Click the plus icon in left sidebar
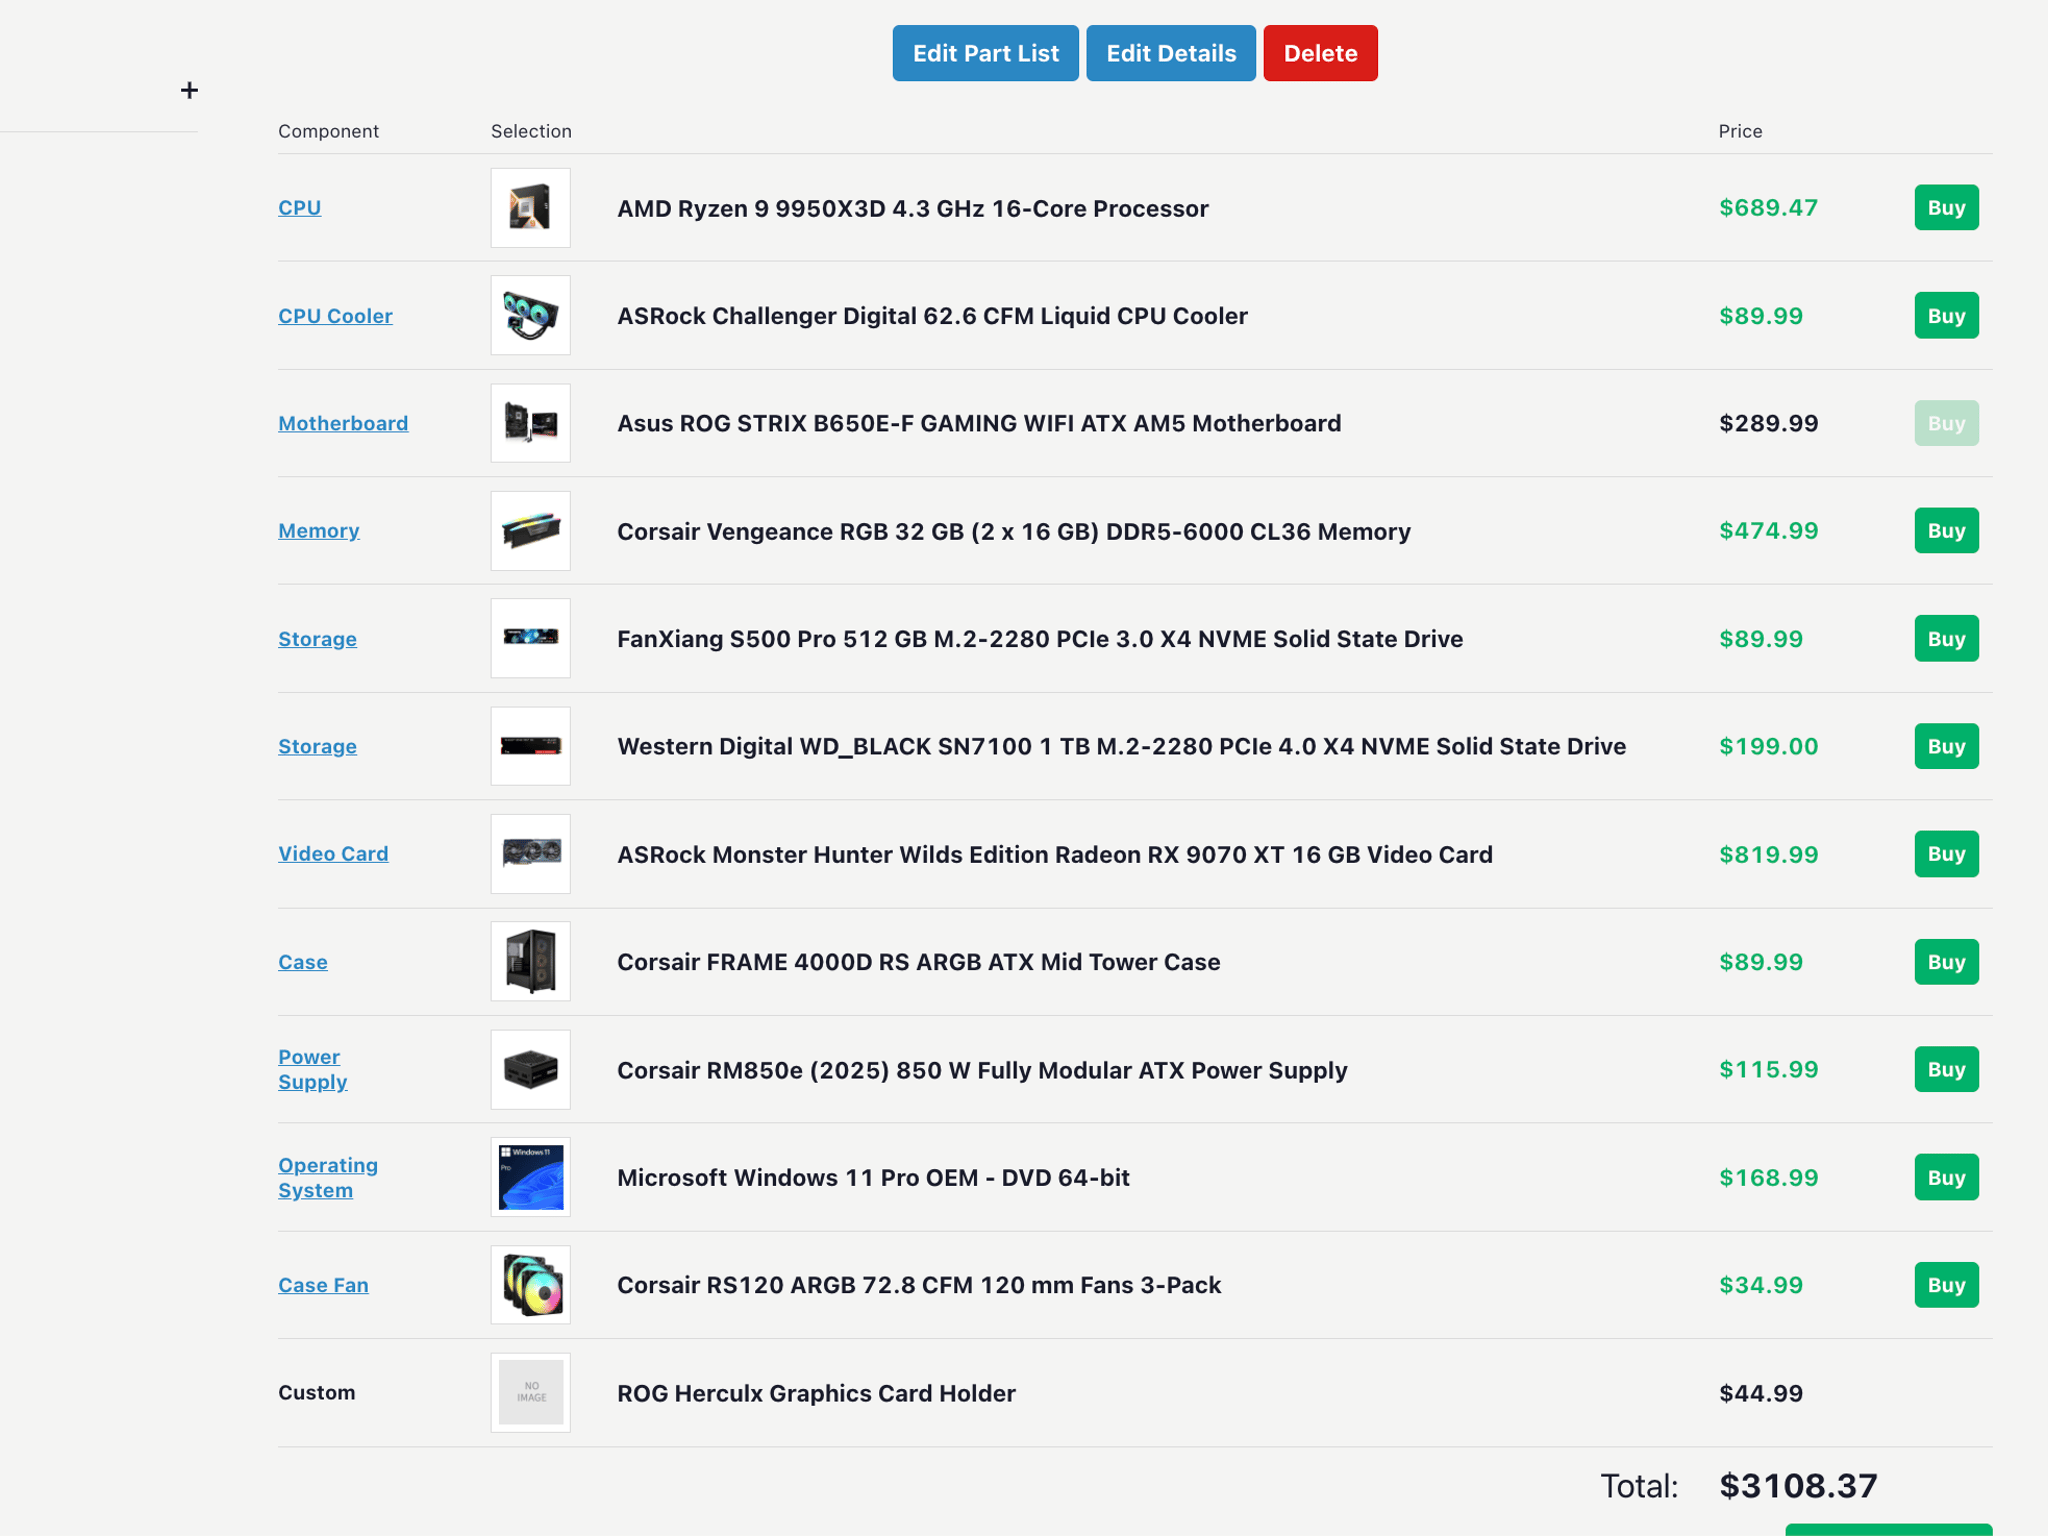The width and height of the screenshot is (2048, 1536). coord(189,91)
